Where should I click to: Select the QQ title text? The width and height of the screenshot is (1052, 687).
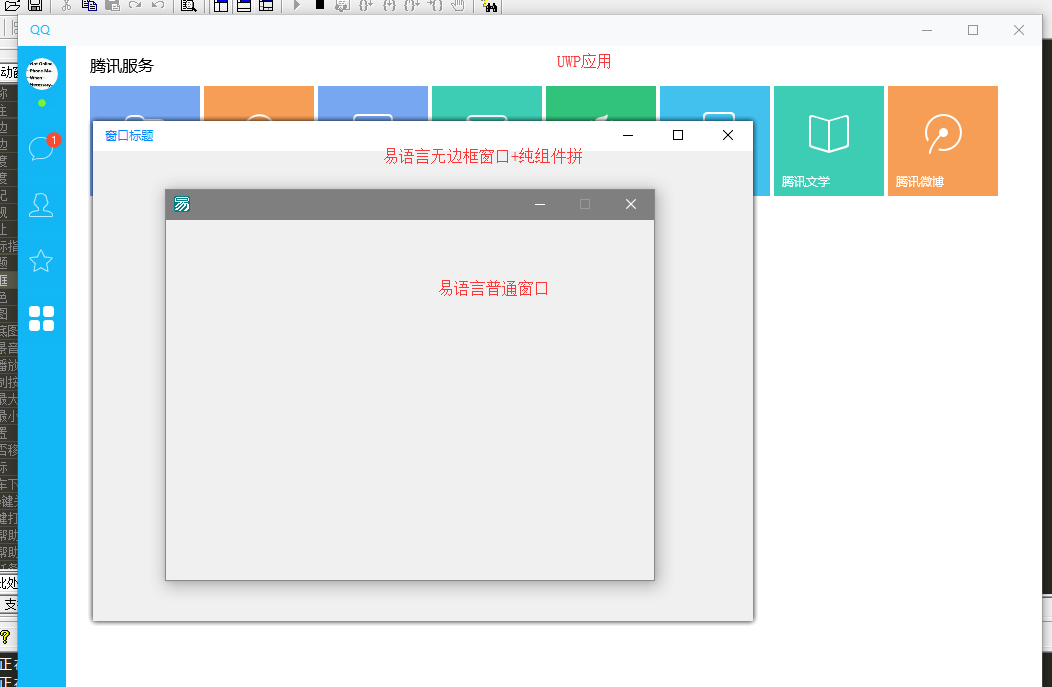point(40,30)
